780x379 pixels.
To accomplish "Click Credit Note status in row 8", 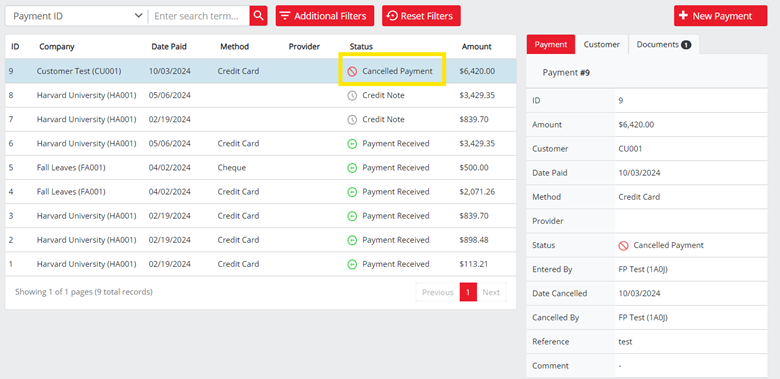I will (383, 95).
